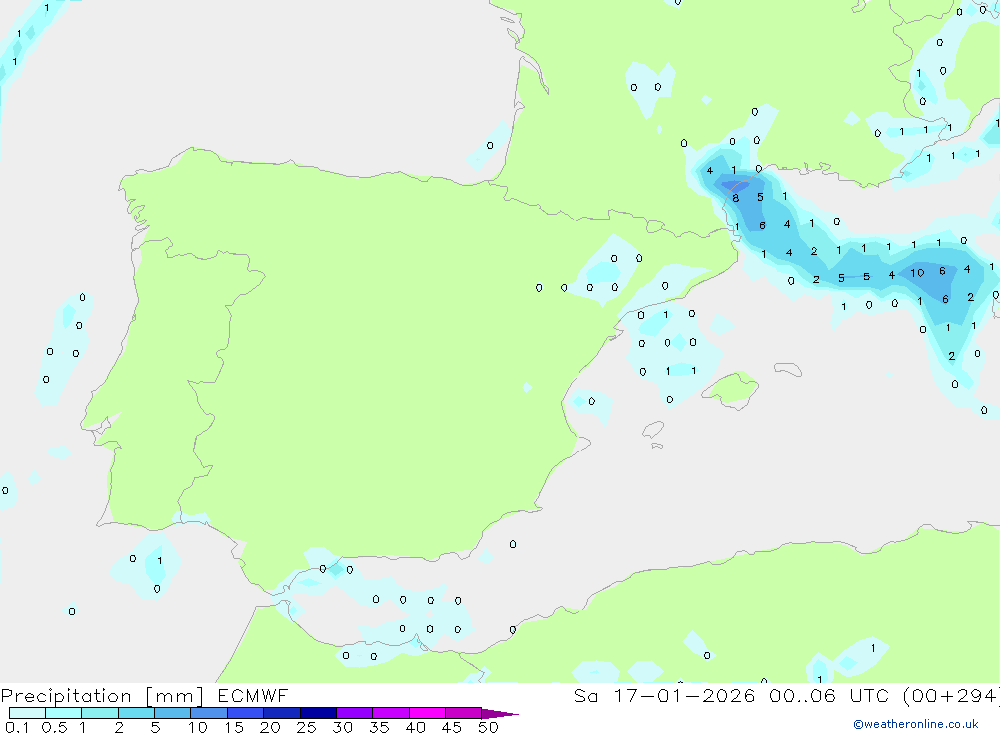Pick the 25–30 mm dark blue swatch
This screenshot has width=1000, height=733.
(x=318, y=713)
